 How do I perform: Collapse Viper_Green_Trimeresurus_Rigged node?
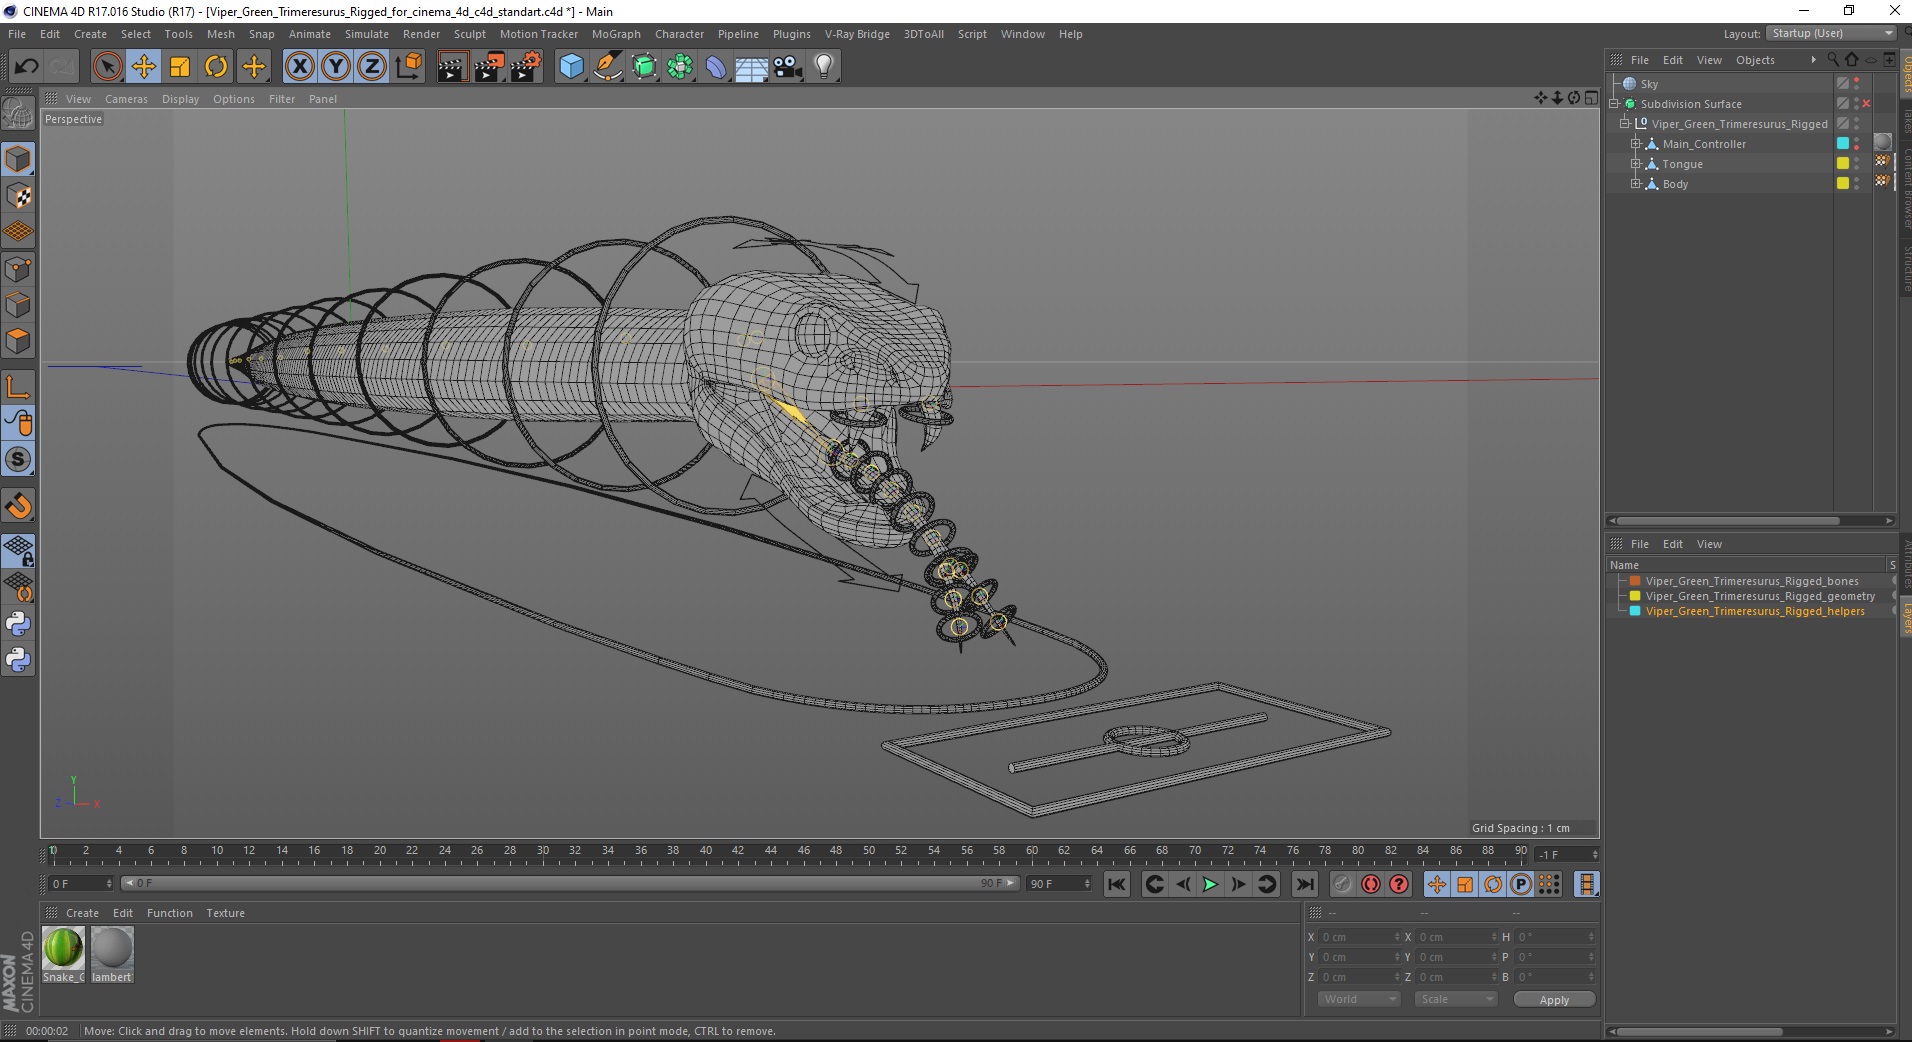point(1625,124)
